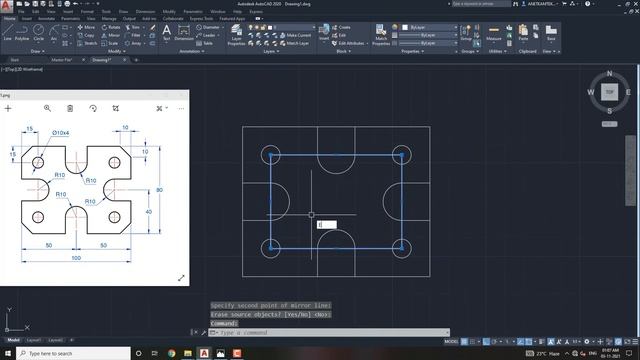Expand the Utilities panel

pos(498,51)
